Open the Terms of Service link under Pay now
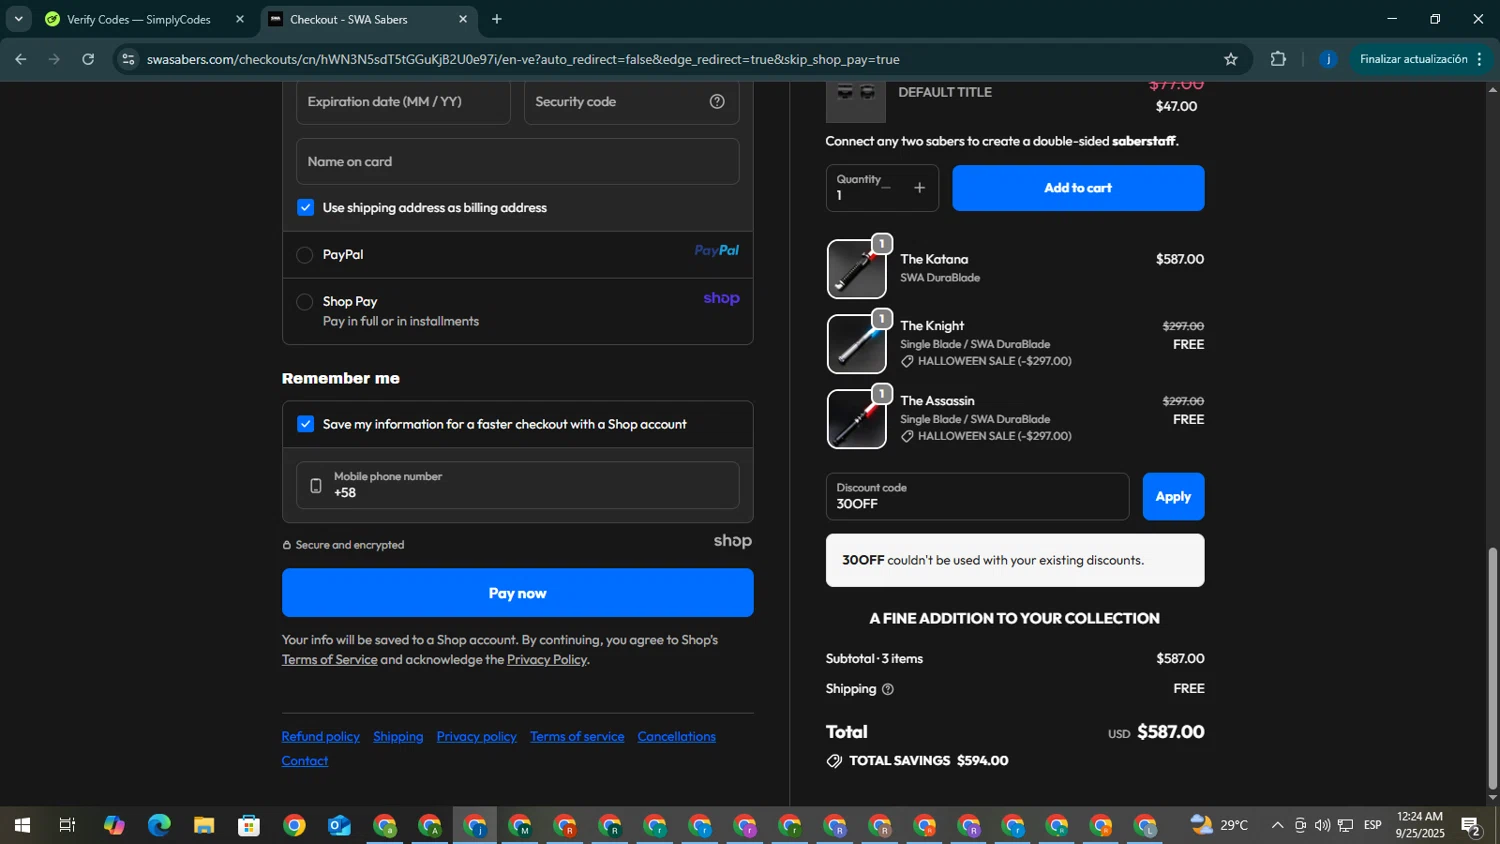 (x=329, y=659)
